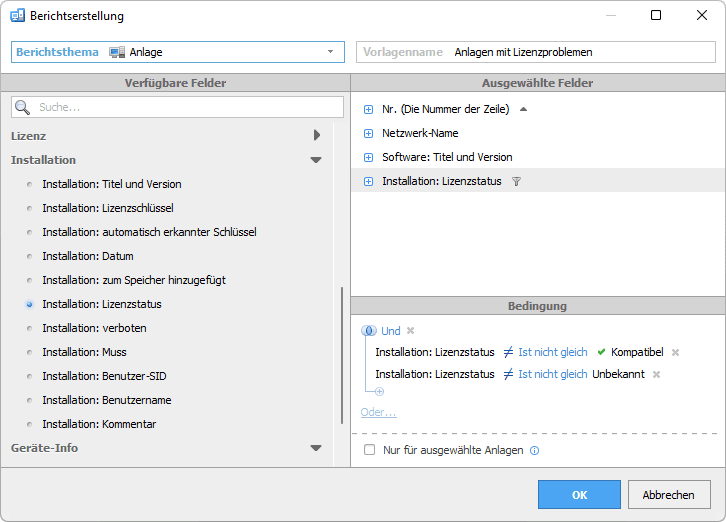
Task: Click the filter funnel icon on Installation: Lizenzstatus
Action: [516, 181]
